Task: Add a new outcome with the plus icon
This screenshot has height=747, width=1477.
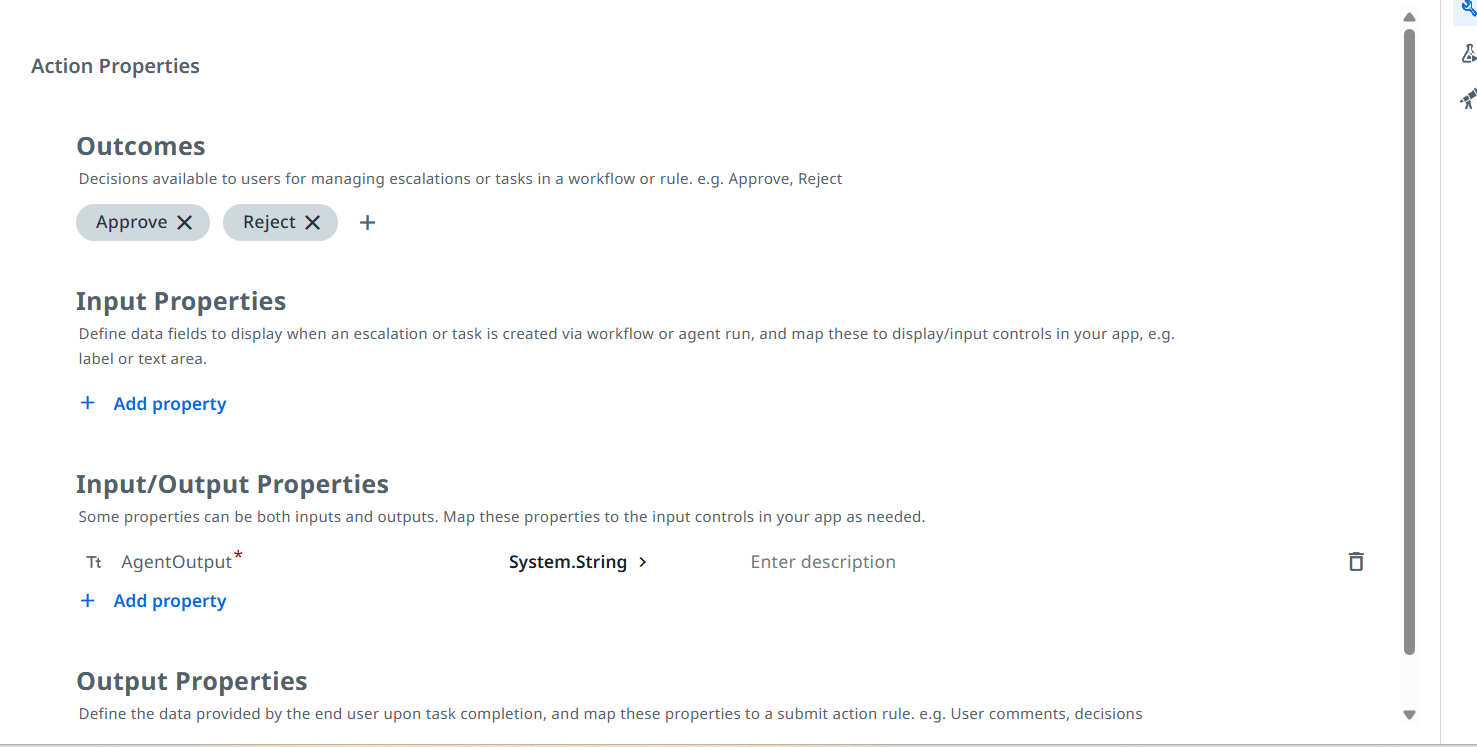Action: pos(367,223)
